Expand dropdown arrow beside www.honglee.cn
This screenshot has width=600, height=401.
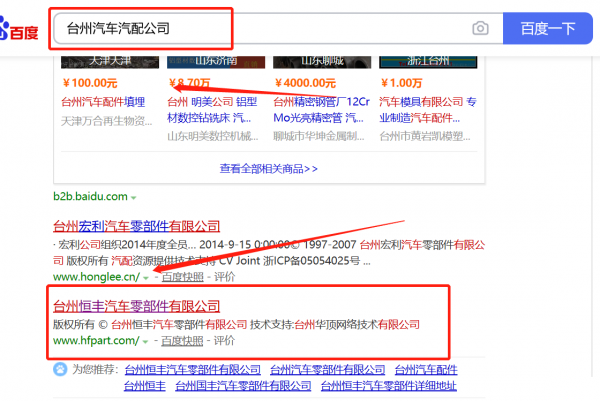click(x=146, y=277)
